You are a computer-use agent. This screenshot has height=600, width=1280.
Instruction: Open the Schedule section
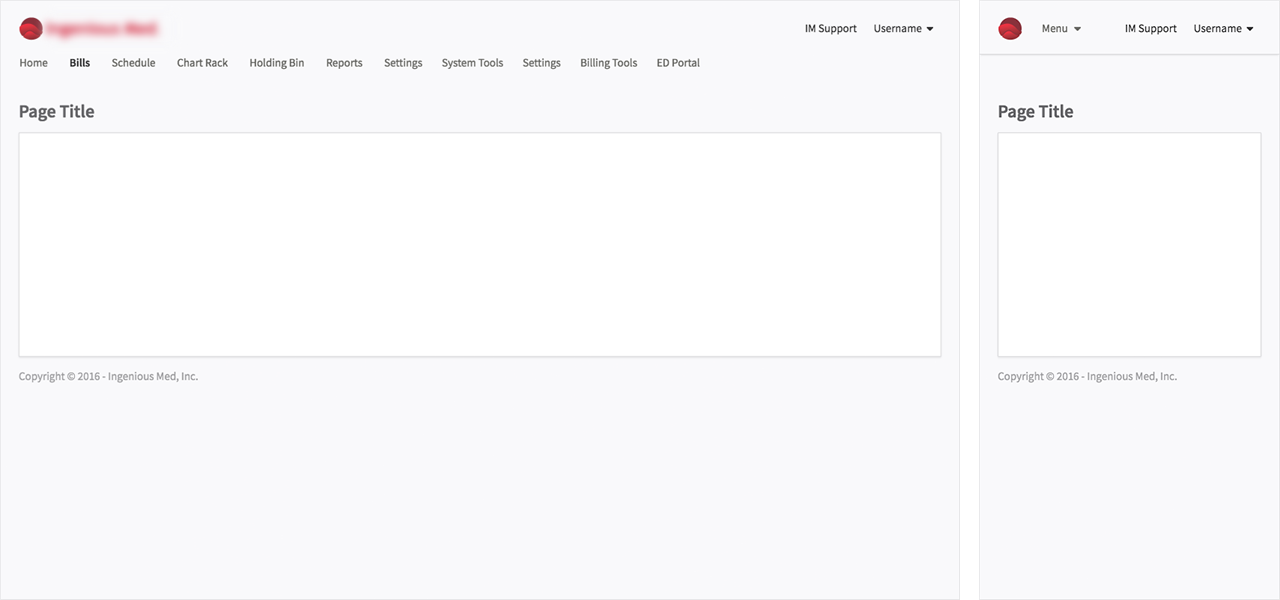(x=133, y=62)
